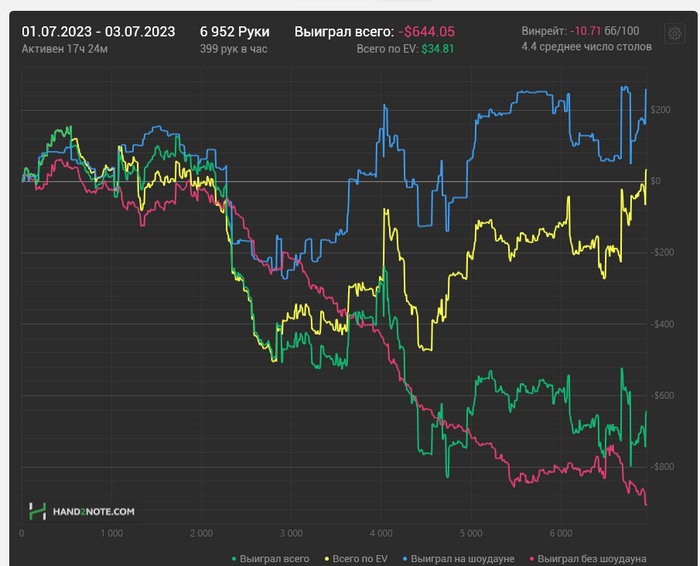Click the total won value -$644.05
Viewport: 700px width, 566px height.
(426, 32)
